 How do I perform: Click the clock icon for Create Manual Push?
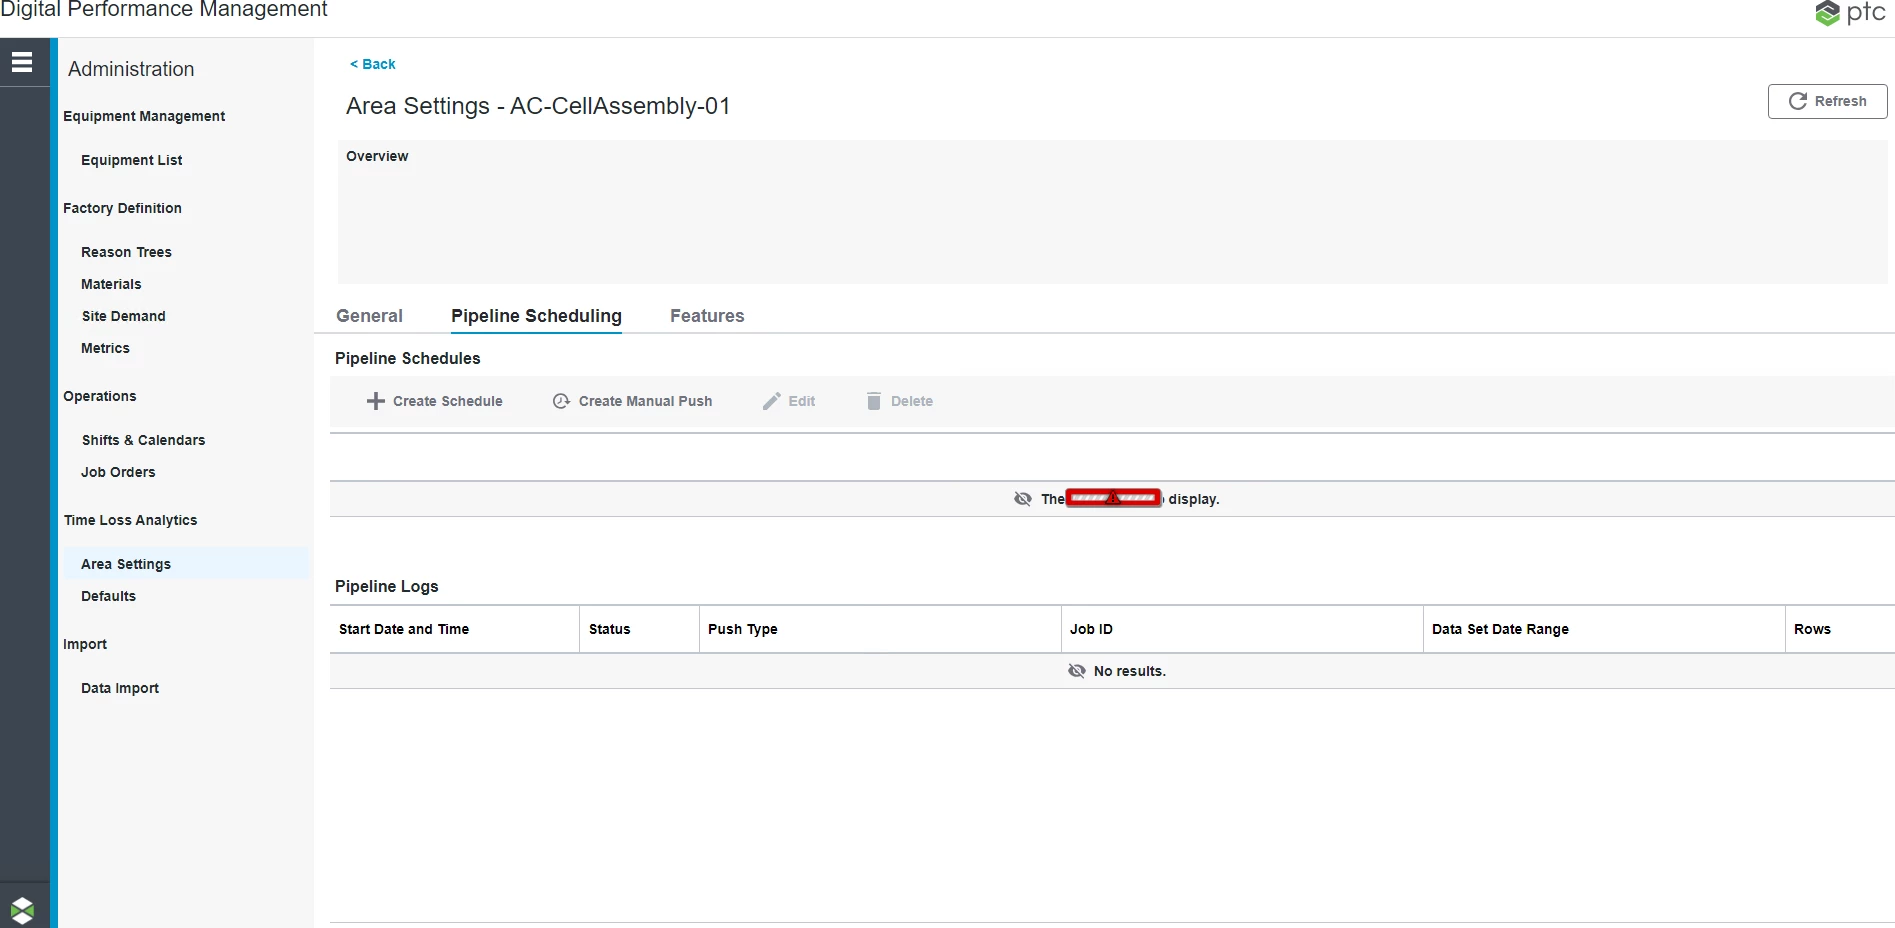[x=561, y=401]
